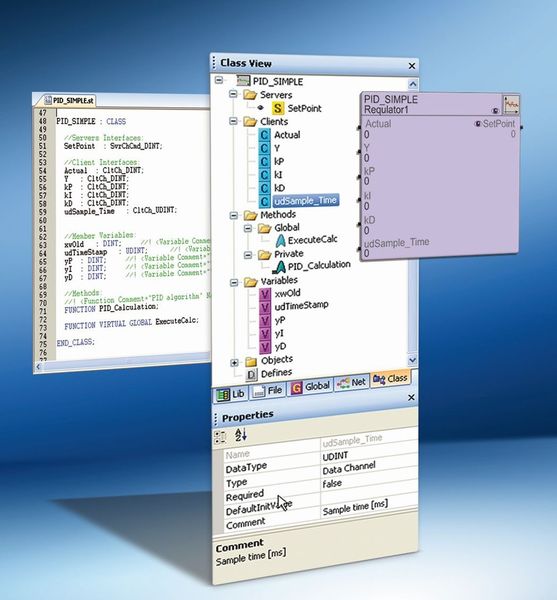Select PID_Calculation method in tree
The width and height of the screenshot is (557, 600).
(x=319, y=265)
